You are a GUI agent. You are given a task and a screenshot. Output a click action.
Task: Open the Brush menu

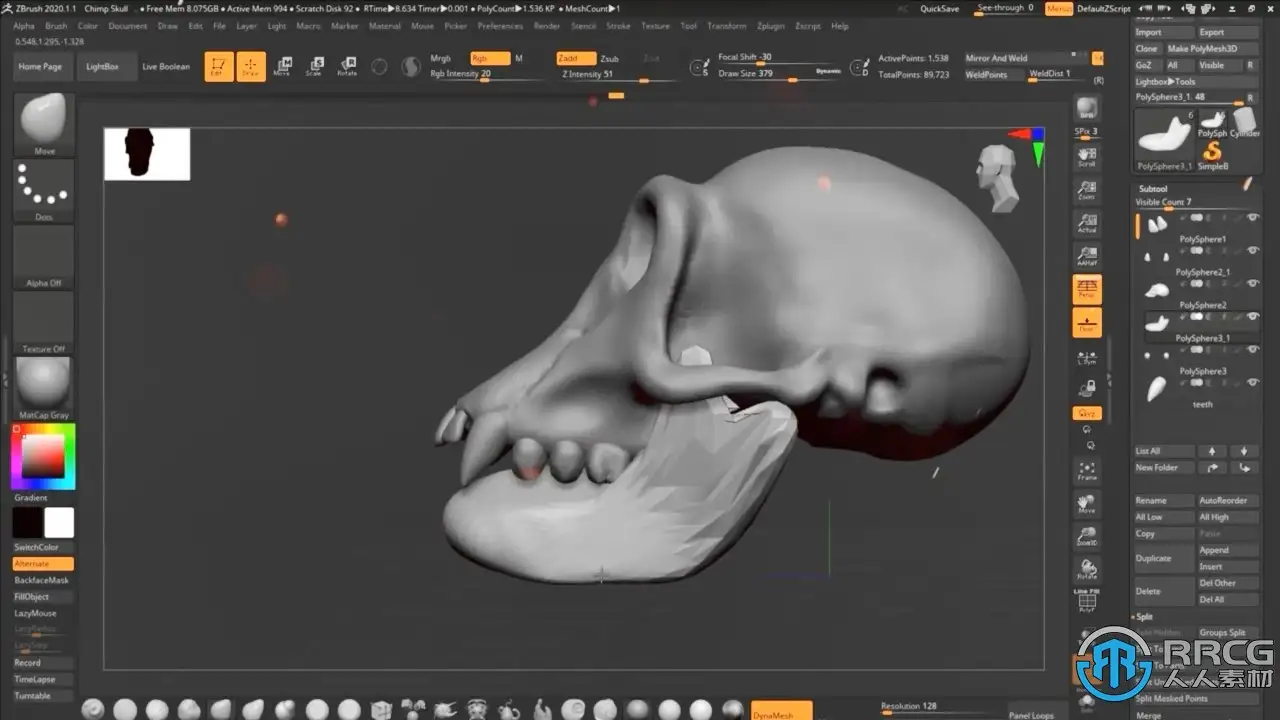56,26
